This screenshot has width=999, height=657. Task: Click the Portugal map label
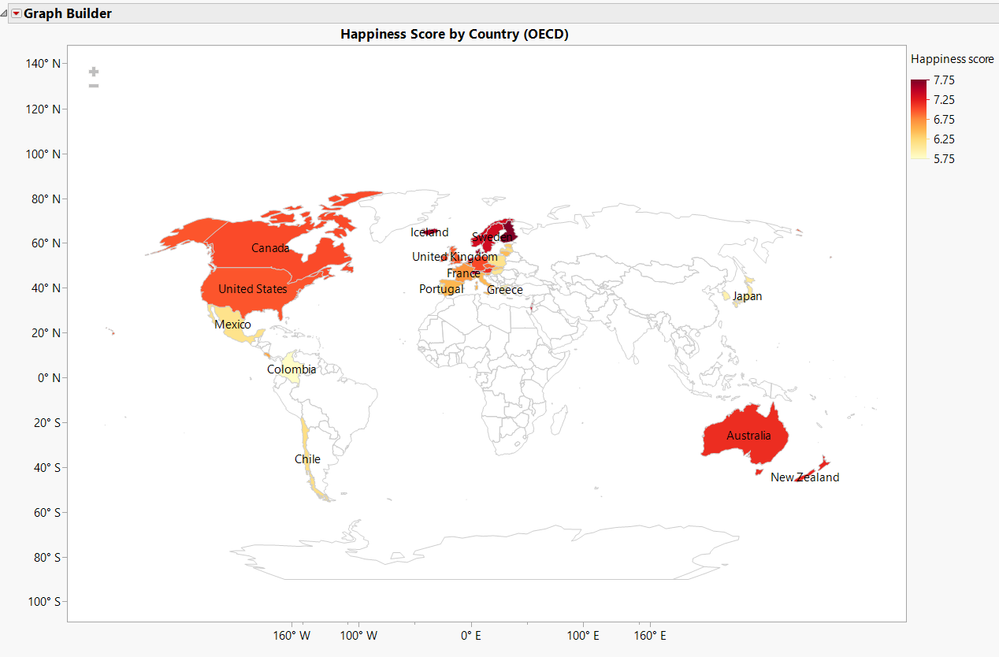pyautogui.click(x=442, y=289)
